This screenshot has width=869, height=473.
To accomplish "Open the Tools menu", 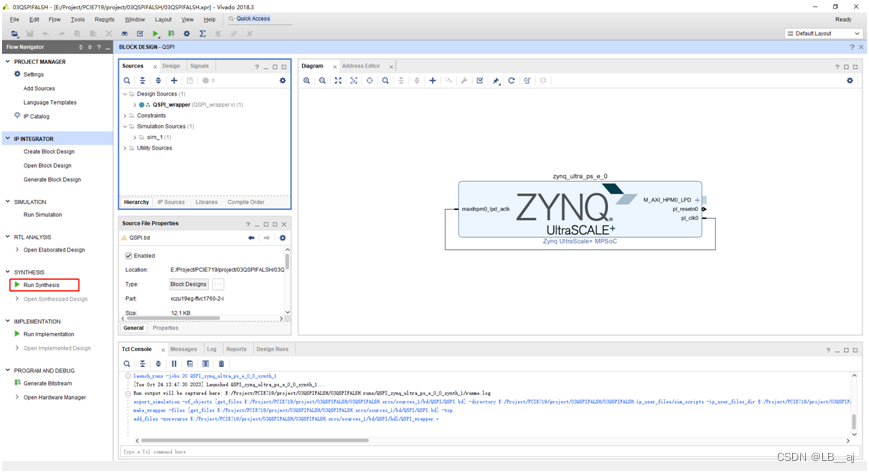I will pyautogui.click(x=78, y=19).
